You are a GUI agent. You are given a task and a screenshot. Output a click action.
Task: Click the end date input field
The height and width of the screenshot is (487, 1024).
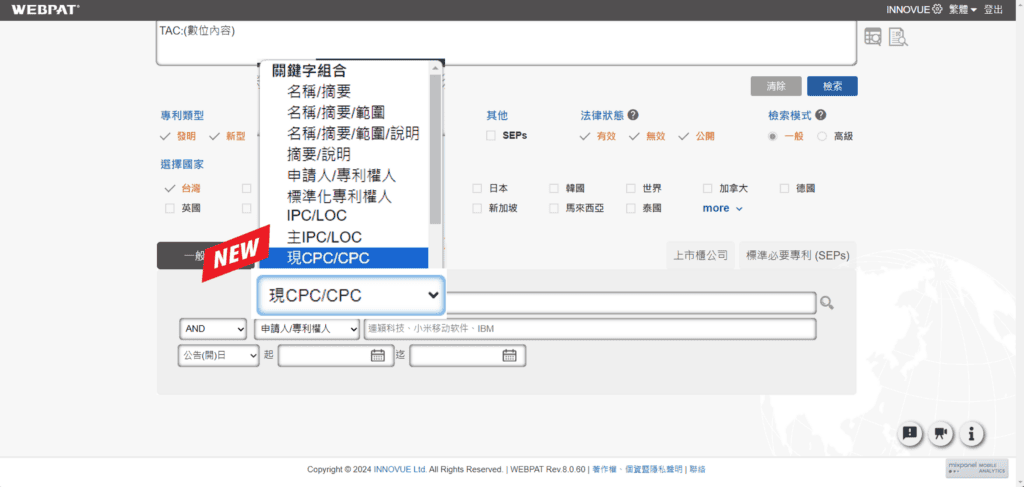(455, 355)
